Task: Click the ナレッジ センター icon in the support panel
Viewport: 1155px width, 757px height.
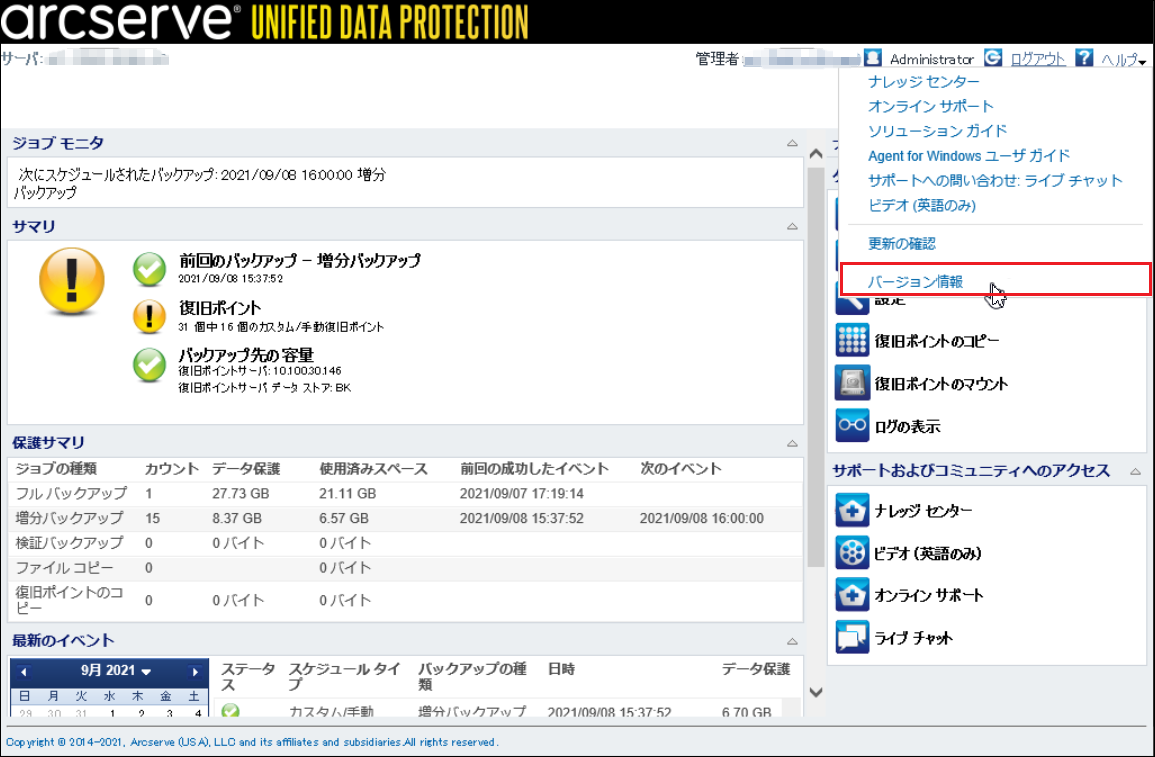Action: pos(852,510)
